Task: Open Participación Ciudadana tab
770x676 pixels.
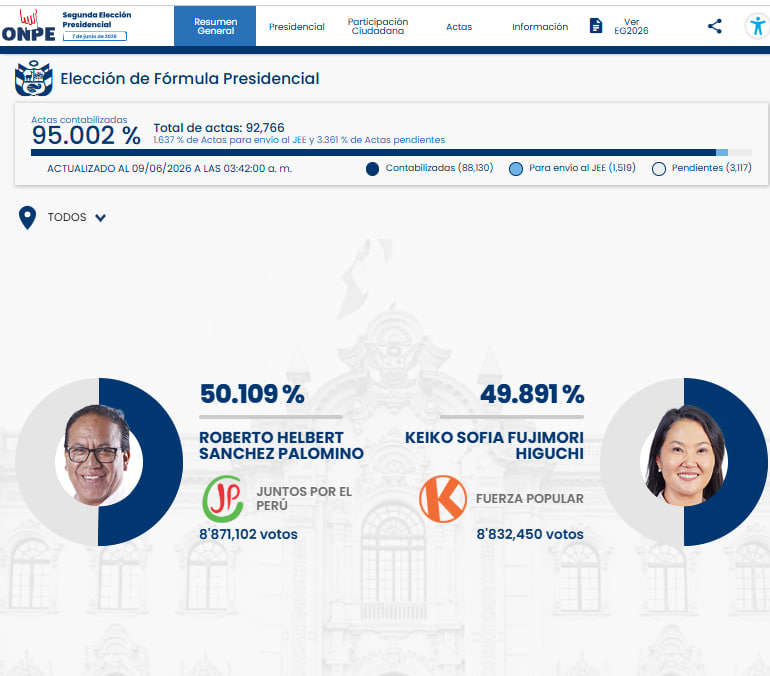Action: point(378,27)
